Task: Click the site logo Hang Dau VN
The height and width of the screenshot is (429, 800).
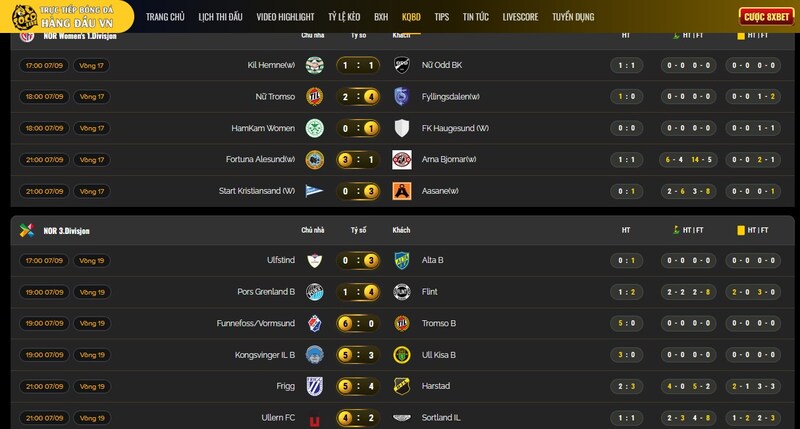Action: pos(65,16)
